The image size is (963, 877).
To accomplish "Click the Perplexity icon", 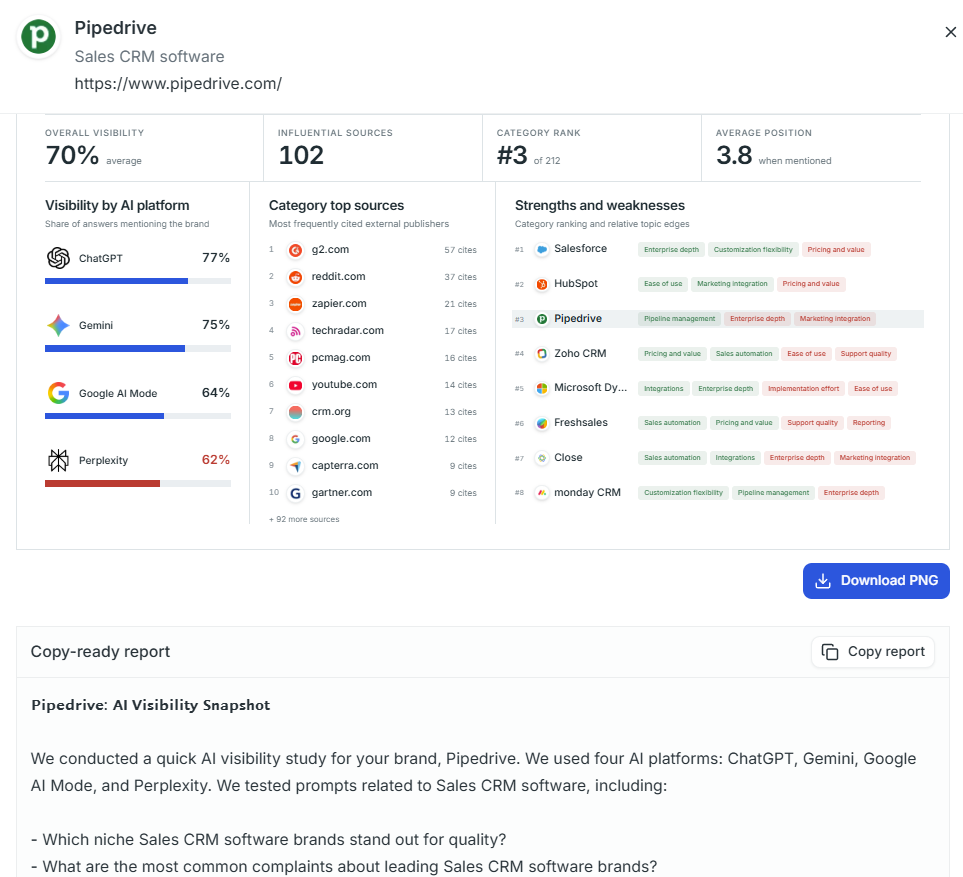I will click(x=58, y=460).
